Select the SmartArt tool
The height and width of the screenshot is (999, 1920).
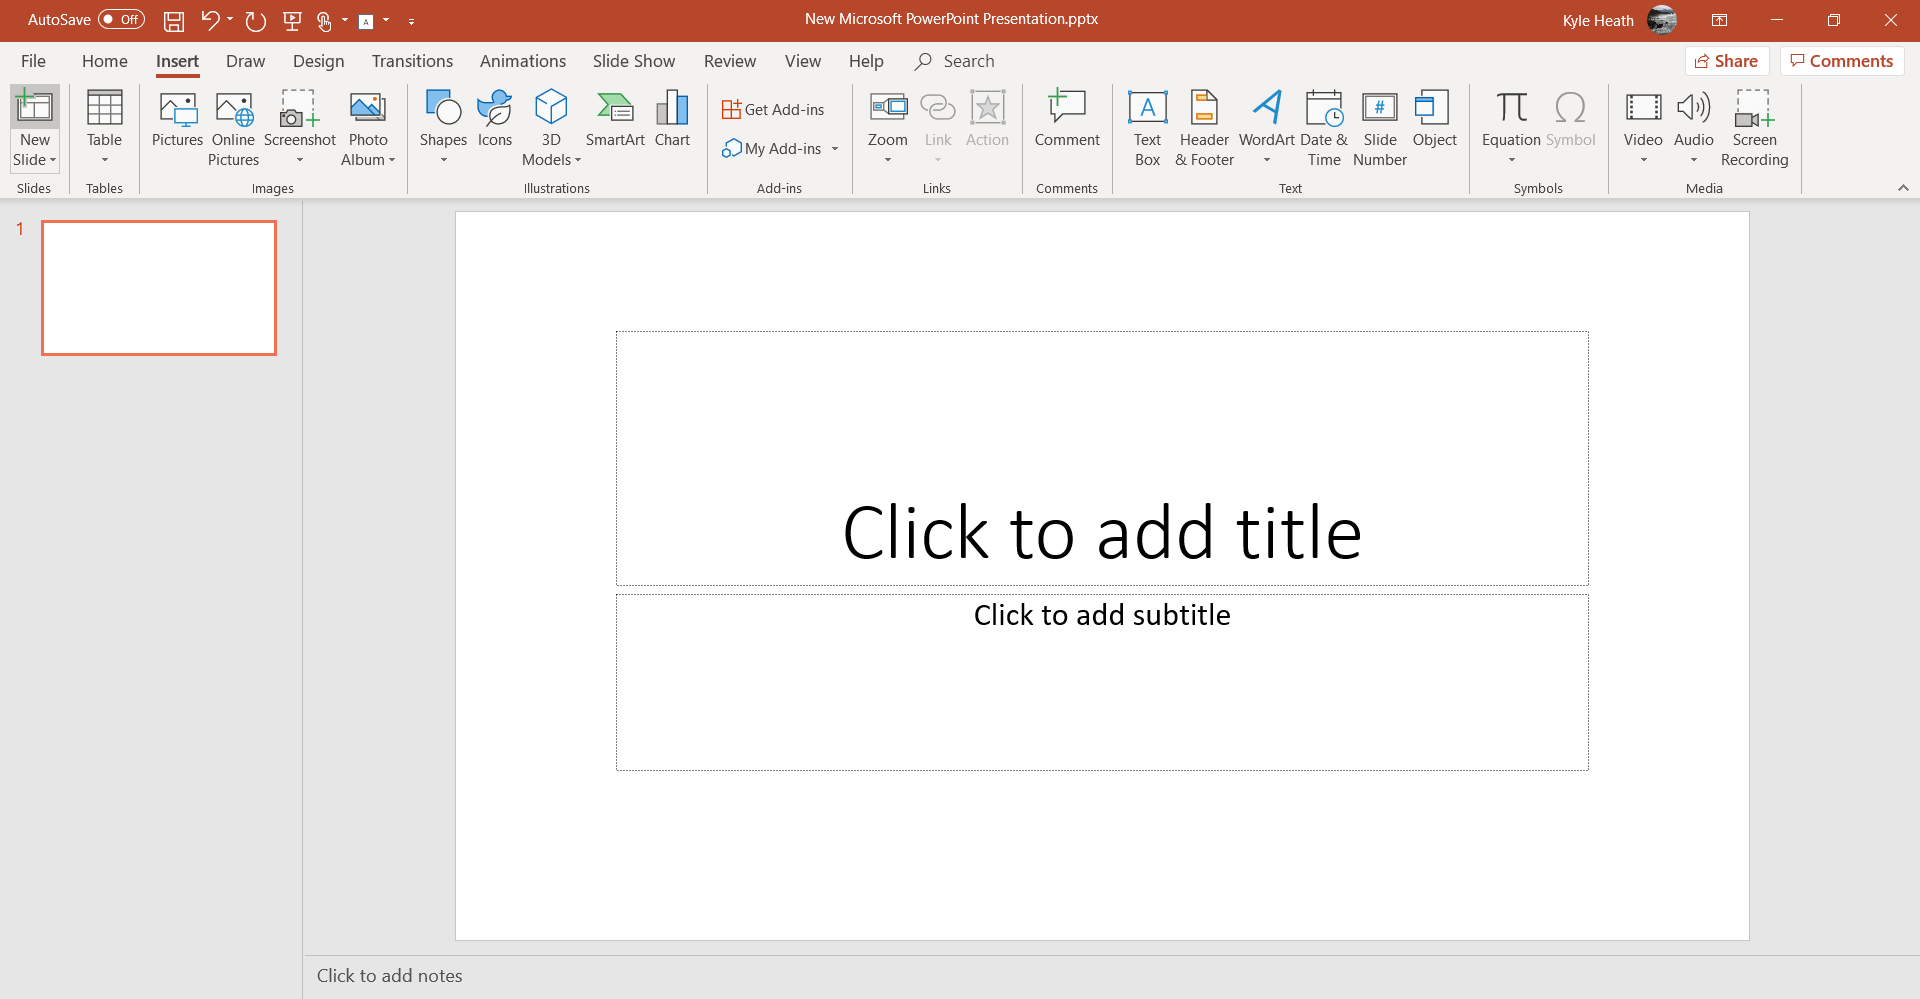click(x=614, y=125)
